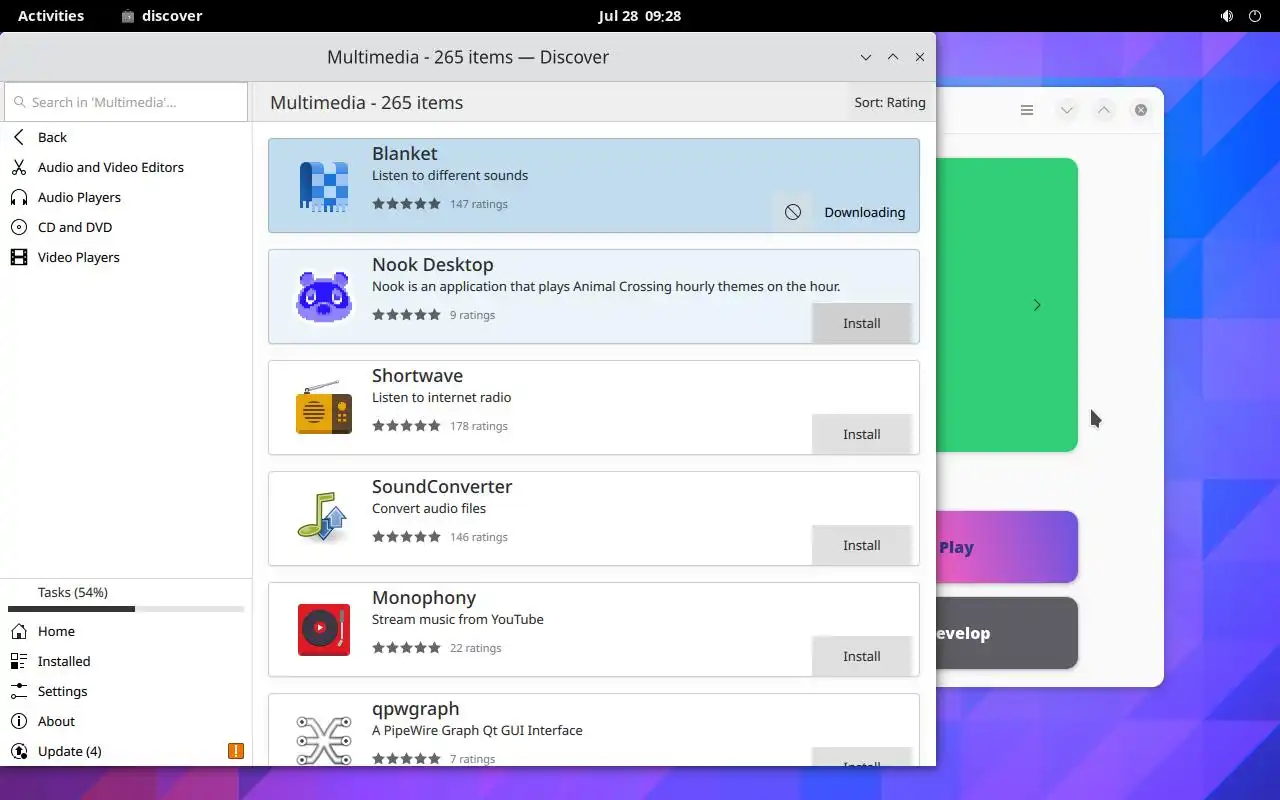Click Nook Desktop's 9 ratings stars
1280x800 pixels.
tap(406, 315)
